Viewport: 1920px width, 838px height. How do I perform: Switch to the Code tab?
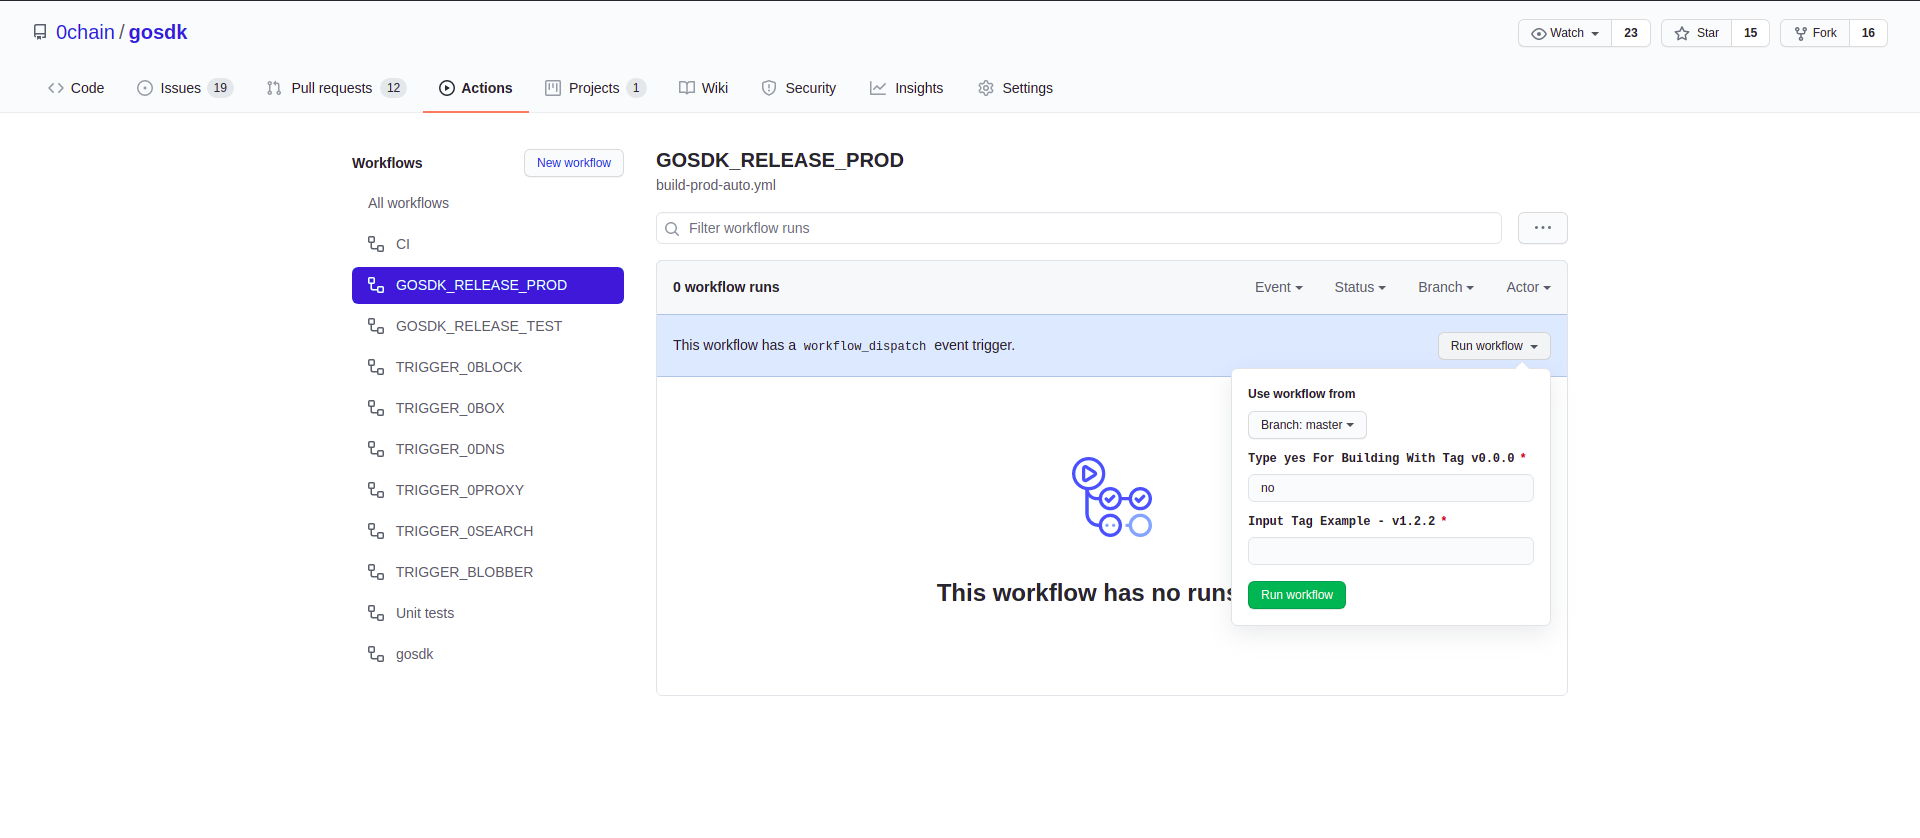[x=76, y=88]
